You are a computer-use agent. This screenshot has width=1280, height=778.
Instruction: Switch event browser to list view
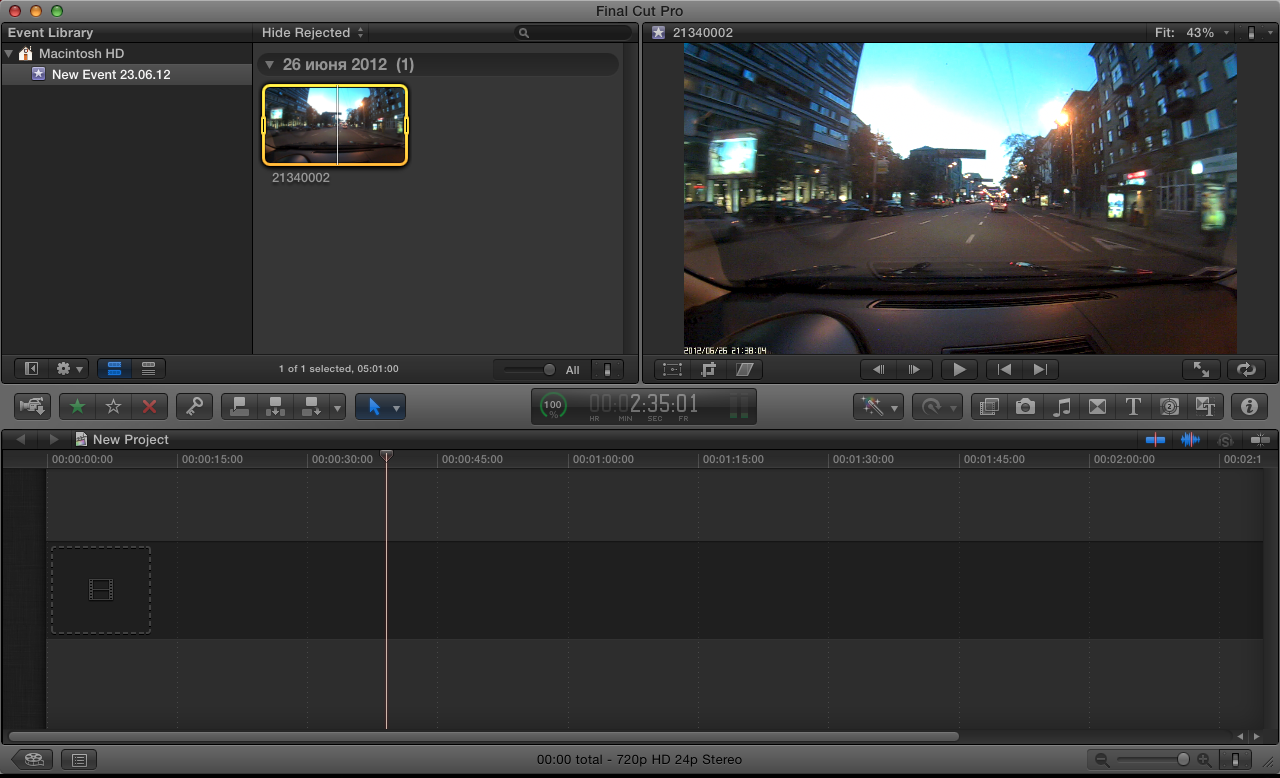pos(148,369)
